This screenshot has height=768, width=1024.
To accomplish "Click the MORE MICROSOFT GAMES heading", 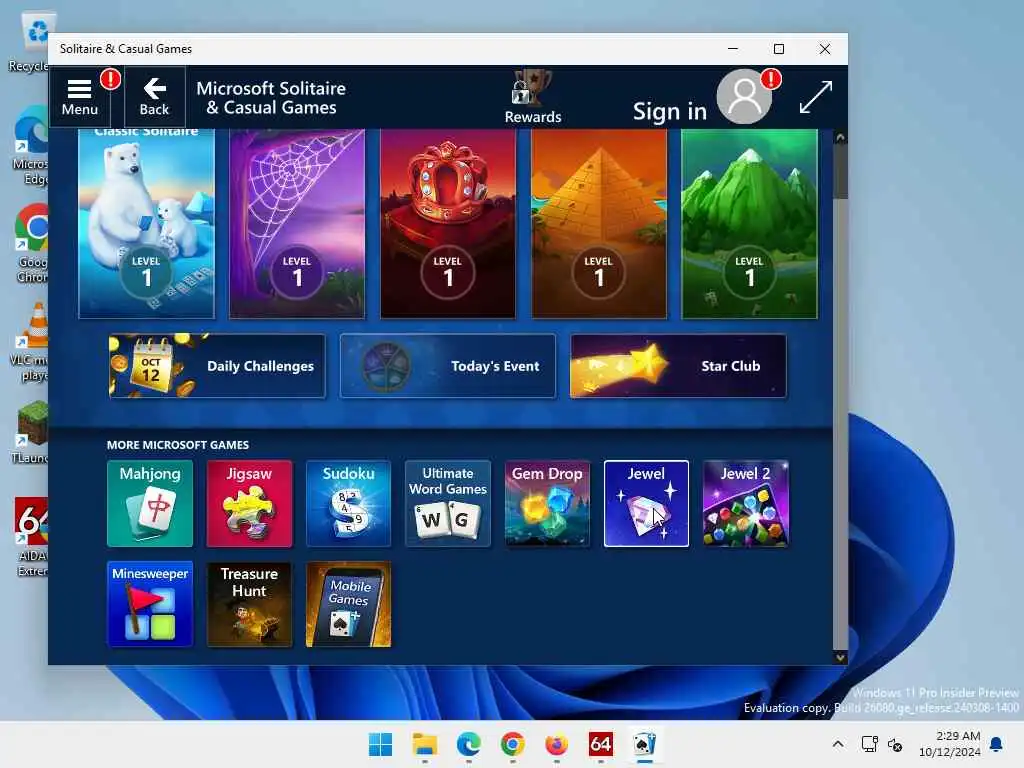I will (178, 445).
